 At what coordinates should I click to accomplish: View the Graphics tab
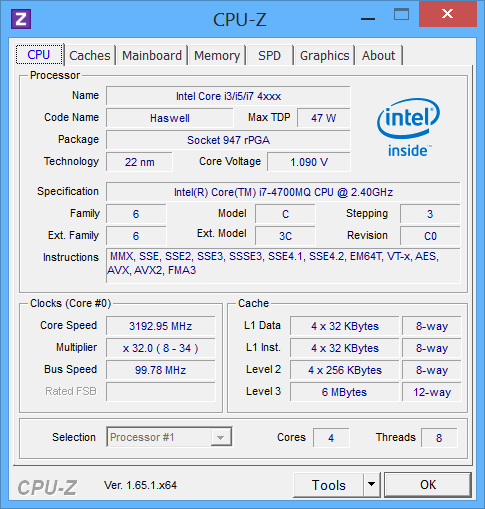pyautogui.click(x=324, y=55)
